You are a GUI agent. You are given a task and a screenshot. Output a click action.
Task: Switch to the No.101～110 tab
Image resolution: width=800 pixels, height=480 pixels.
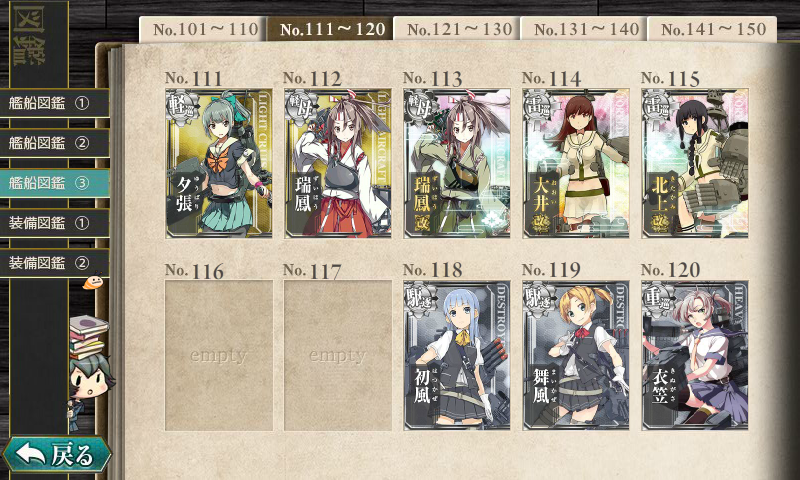203,29
